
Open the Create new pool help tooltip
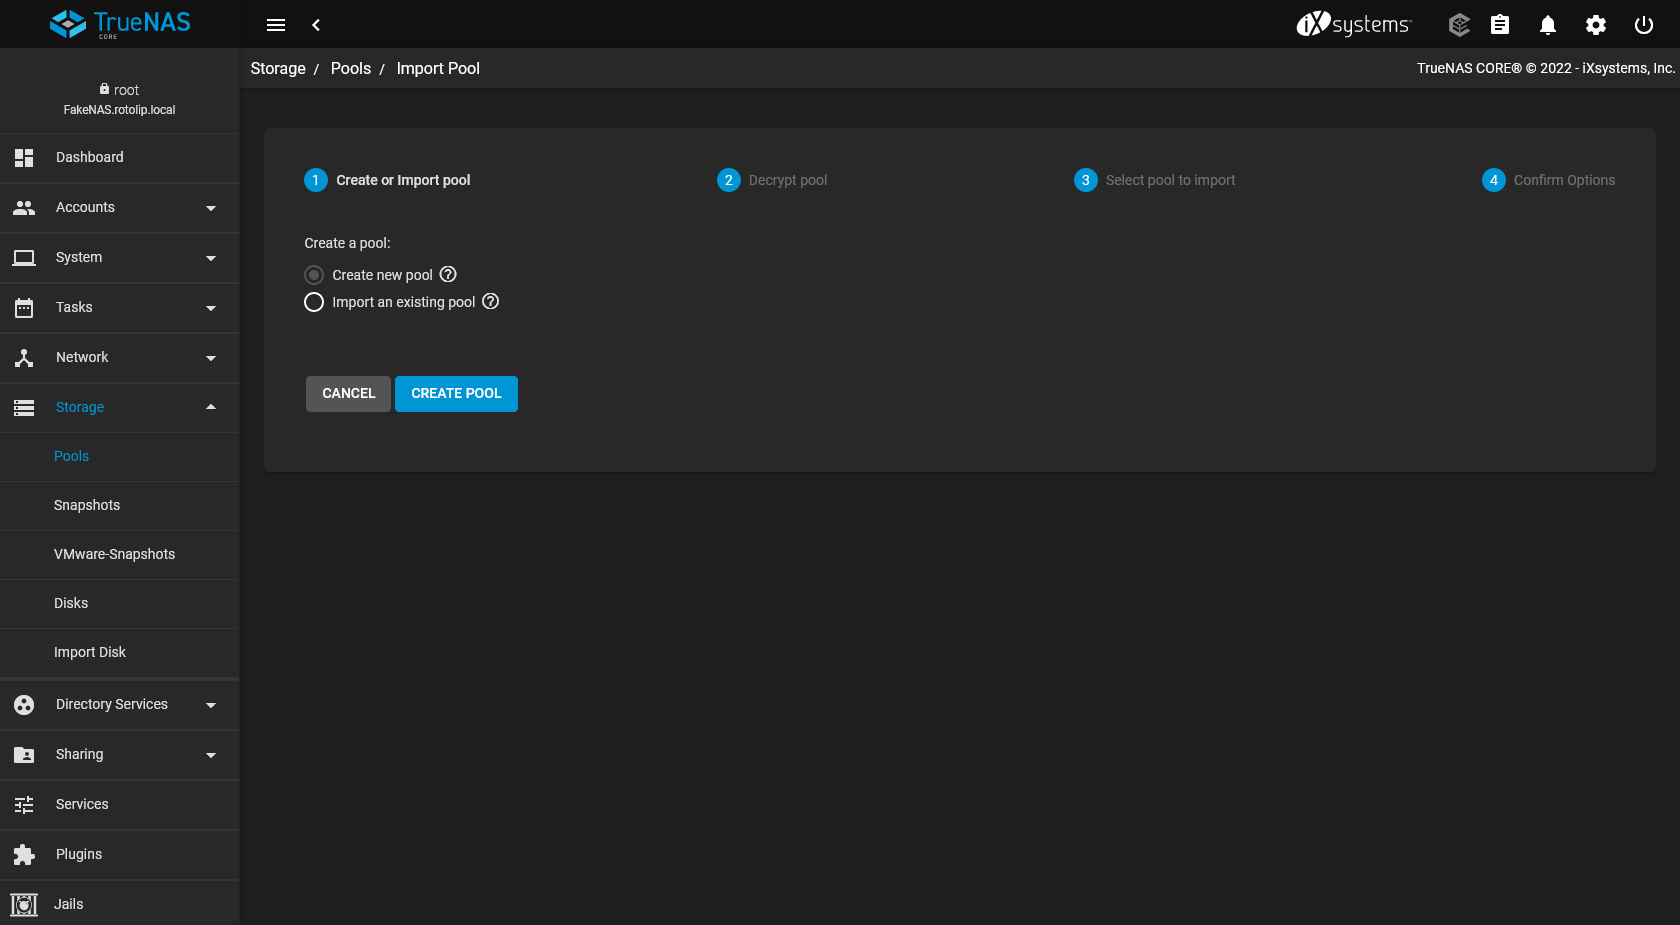tap(448, 274)
